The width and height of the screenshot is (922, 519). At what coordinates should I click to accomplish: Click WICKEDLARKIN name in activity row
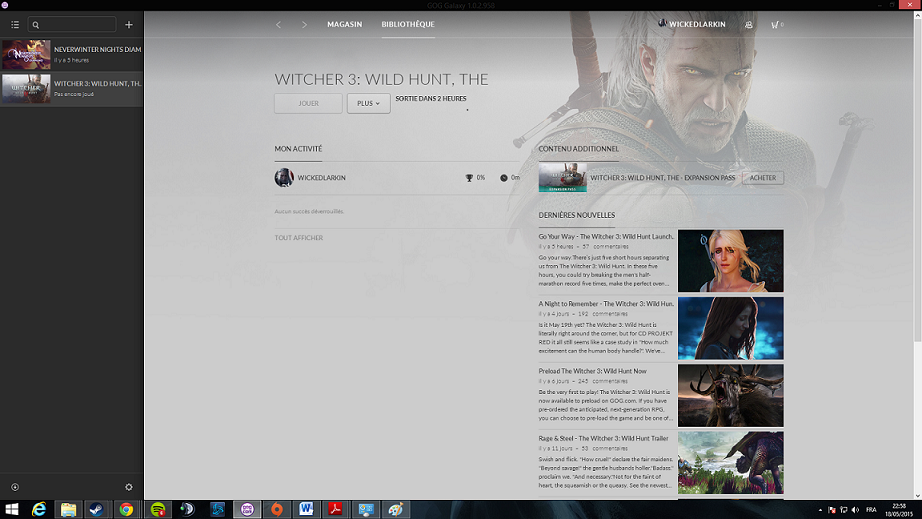[322, 178]
